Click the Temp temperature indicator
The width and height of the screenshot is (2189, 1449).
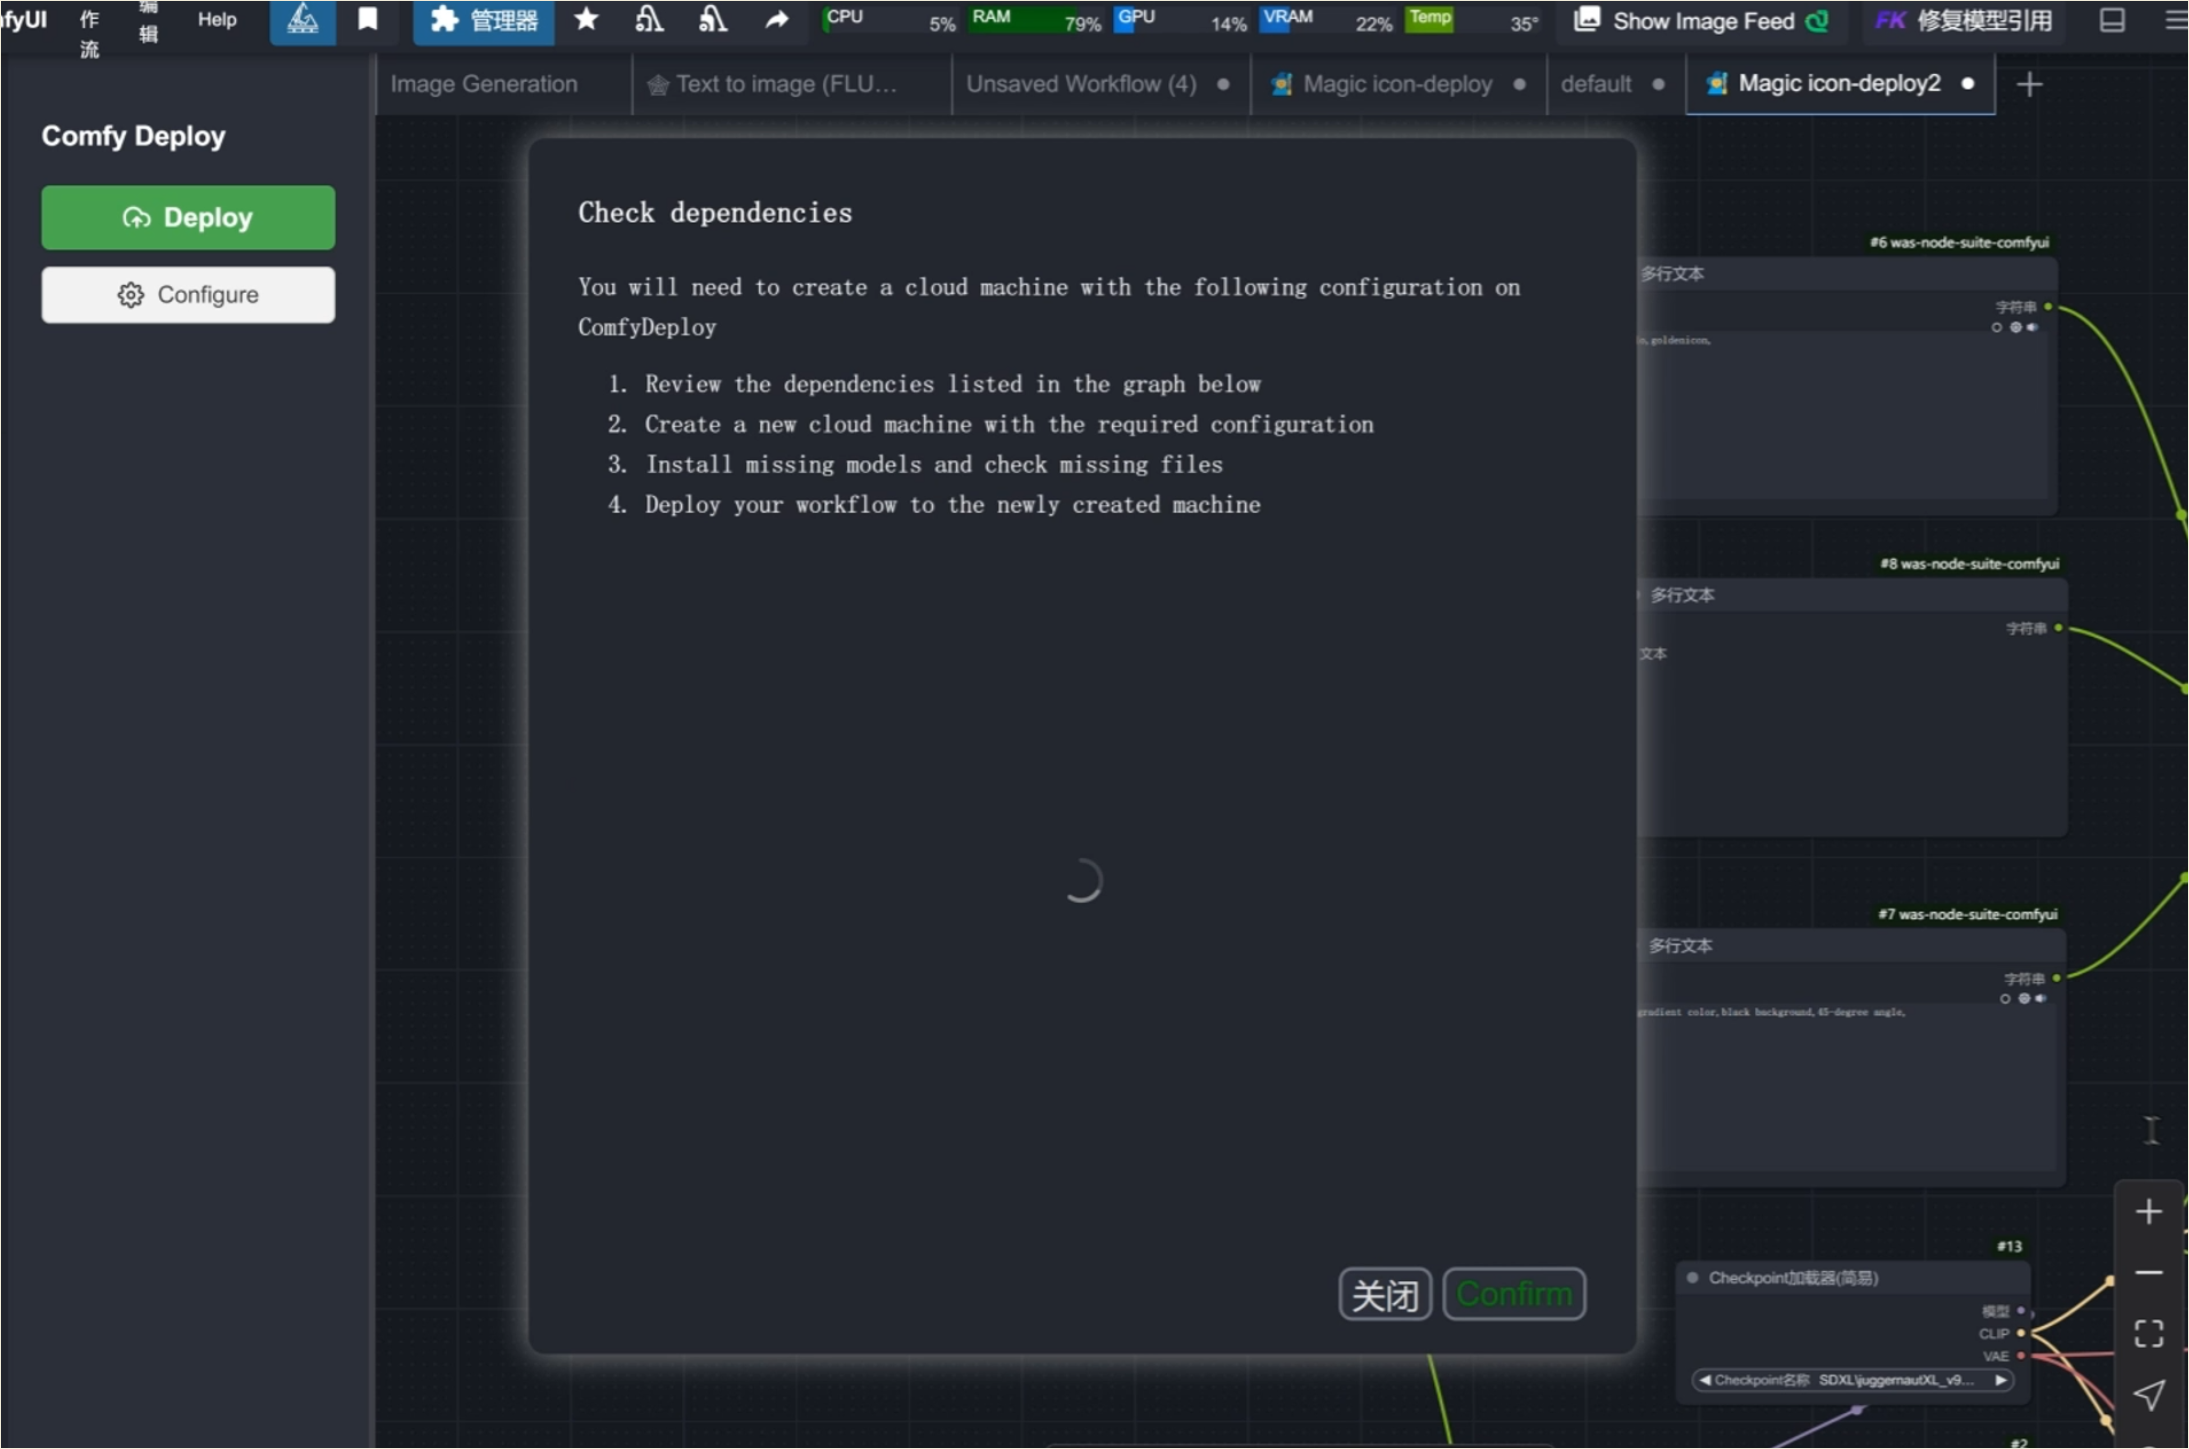pos(1472,20)
